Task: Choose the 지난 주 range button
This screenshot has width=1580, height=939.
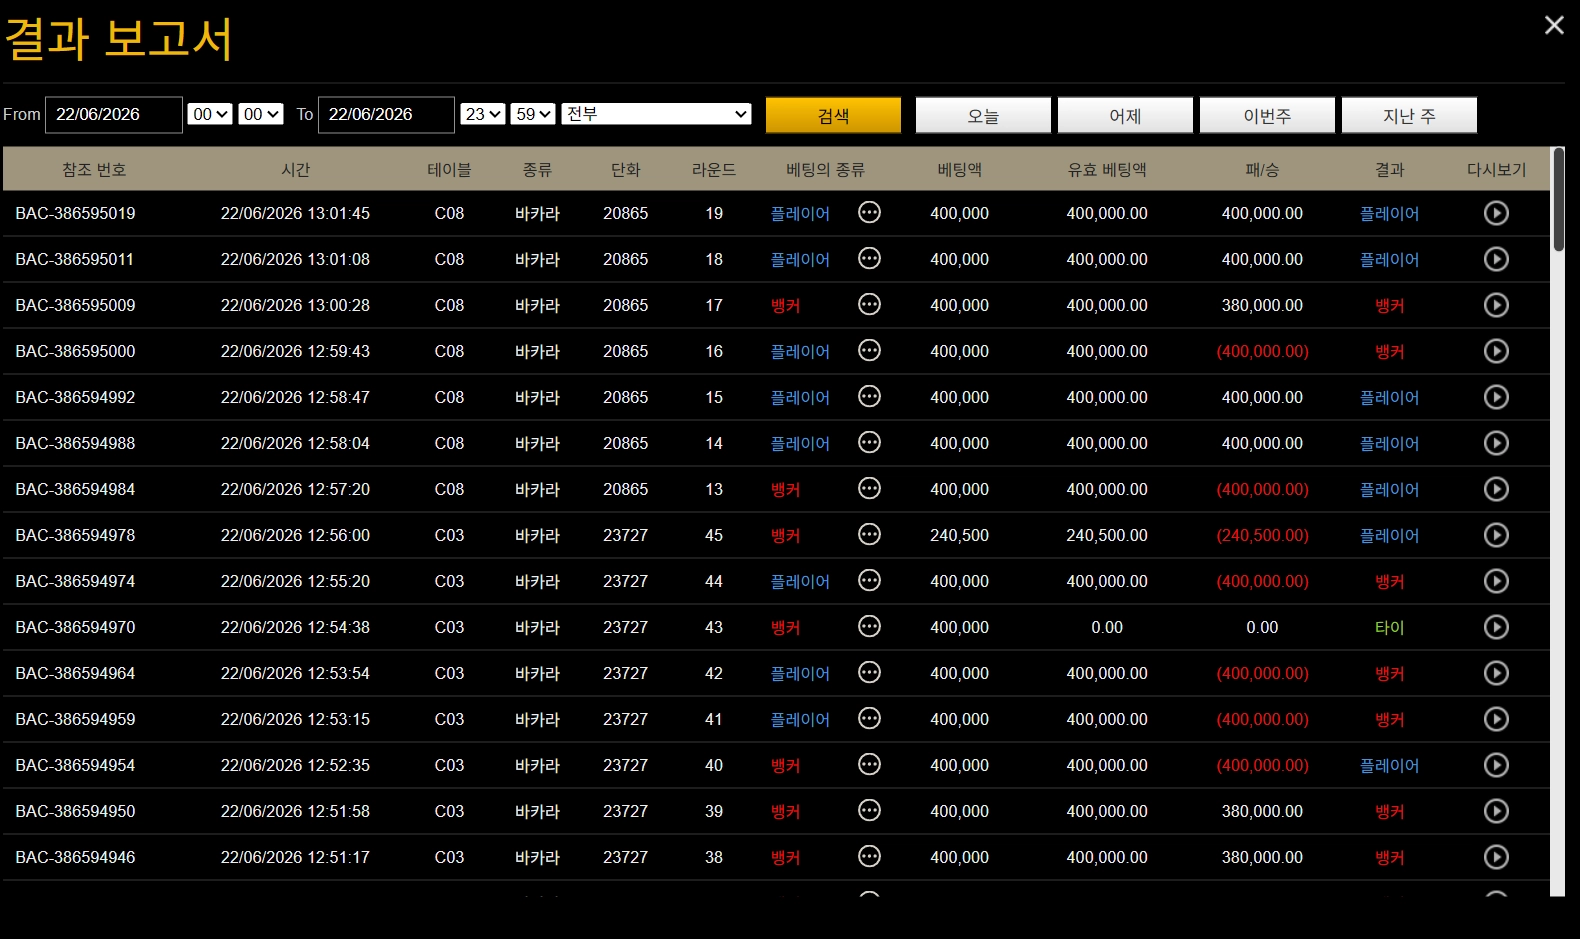Action: pos(1409,115)
